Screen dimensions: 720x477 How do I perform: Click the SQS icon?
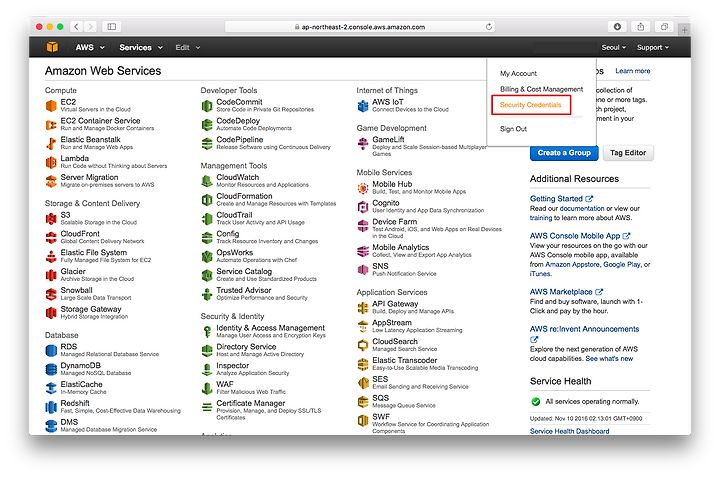coord(363,402)
